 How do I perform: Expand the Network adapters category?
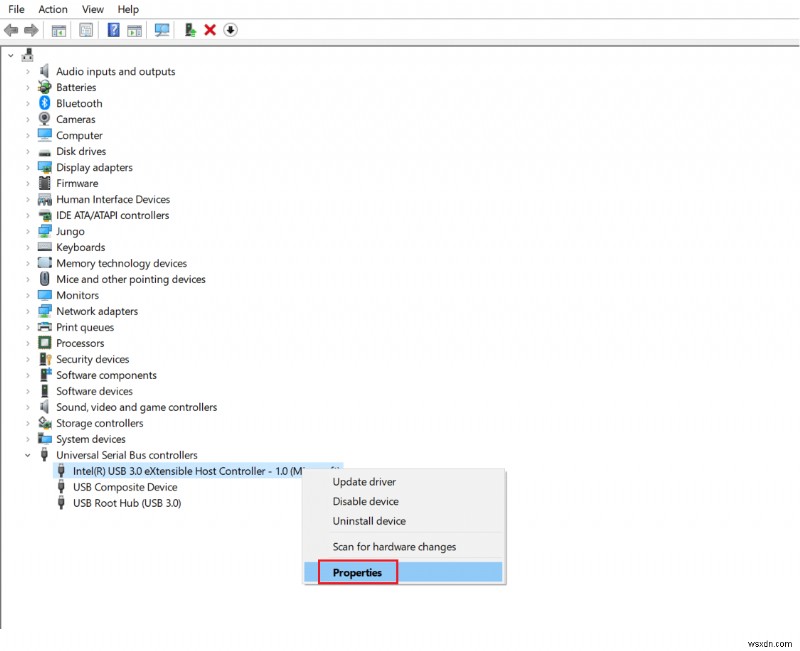[x=27, y=311]
